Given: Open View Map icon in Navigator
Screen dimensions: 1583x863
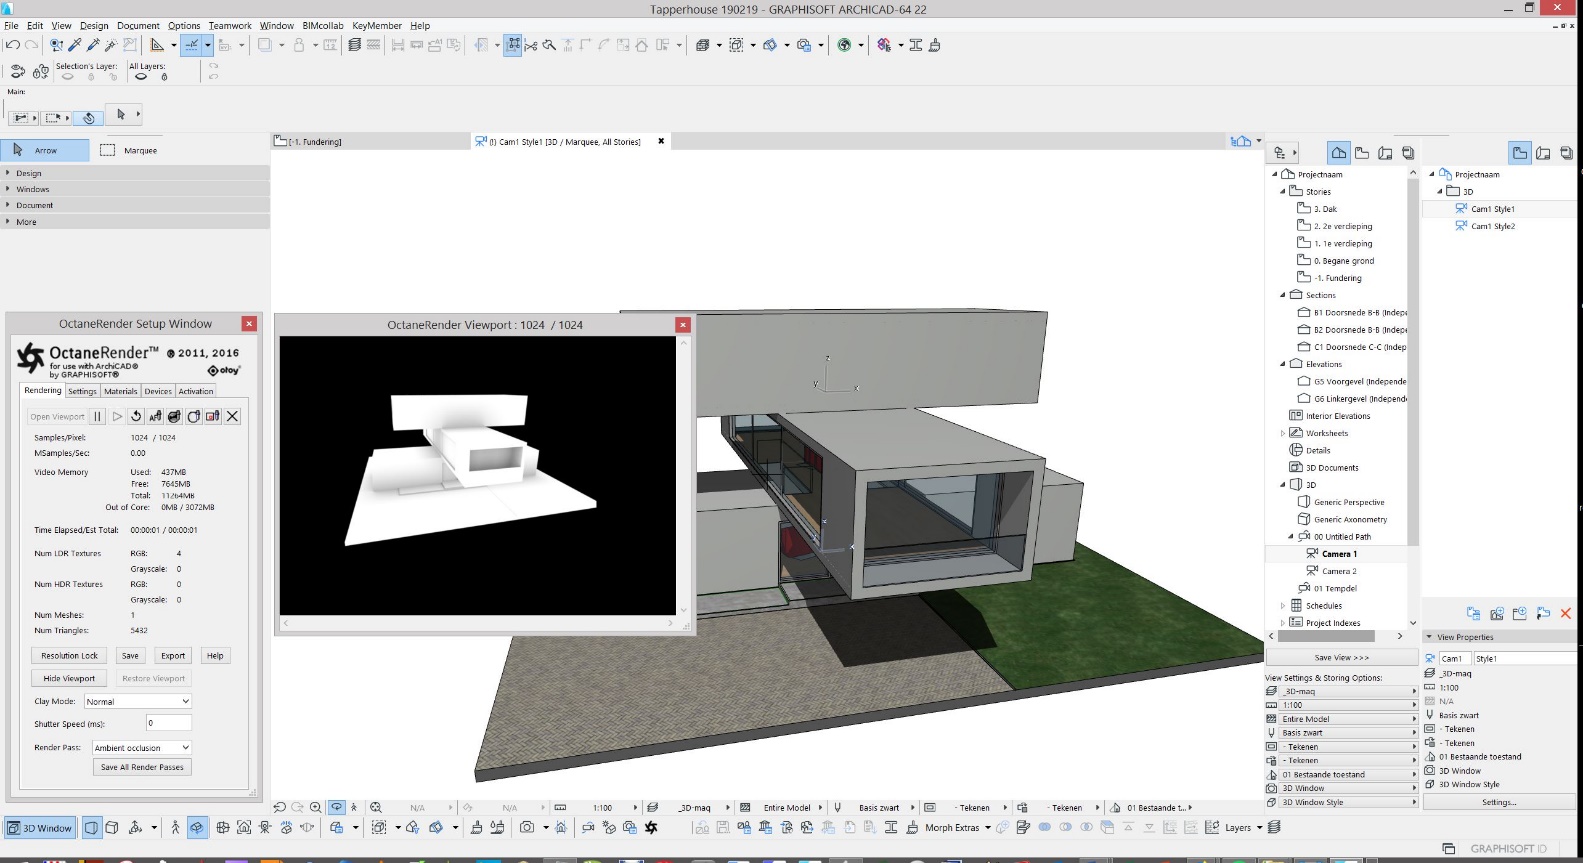Looking at the screenshot, I should click(x=1362, y=153).
